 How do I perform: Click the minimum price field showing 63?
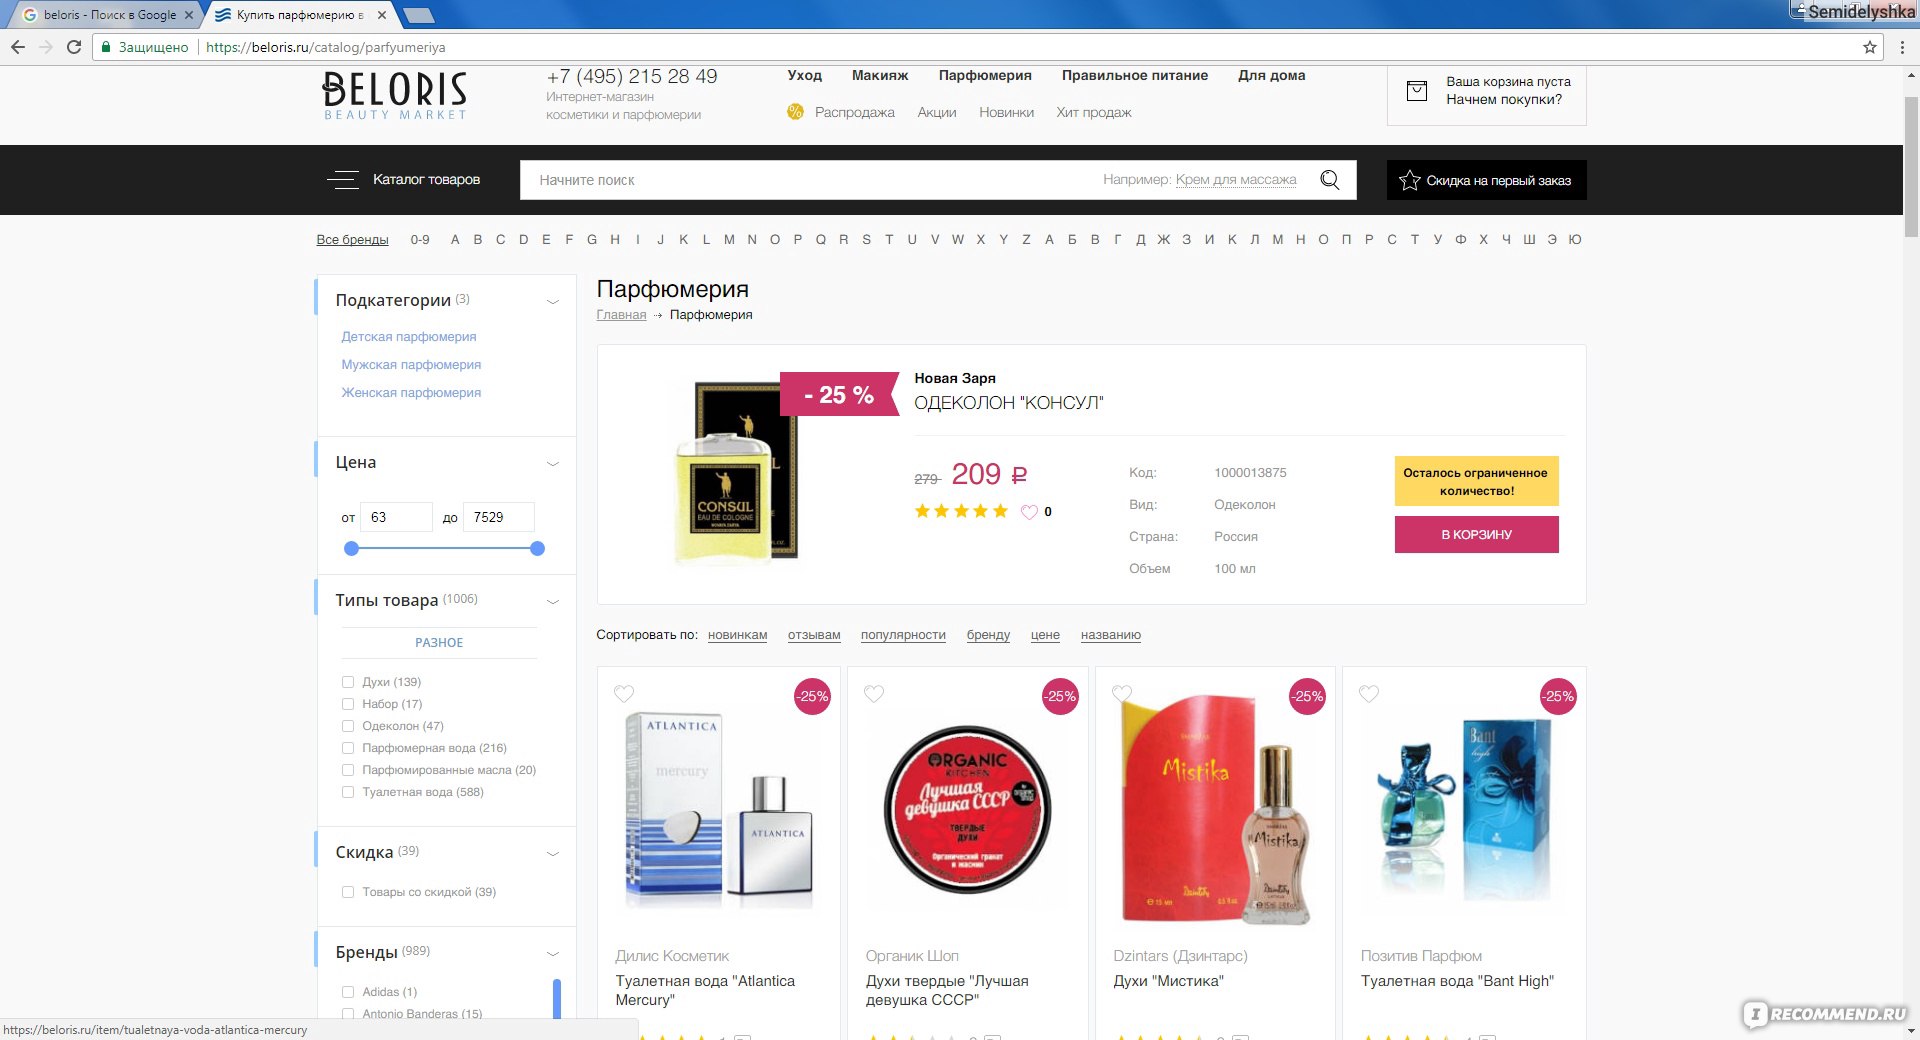(x=396, y=517)
